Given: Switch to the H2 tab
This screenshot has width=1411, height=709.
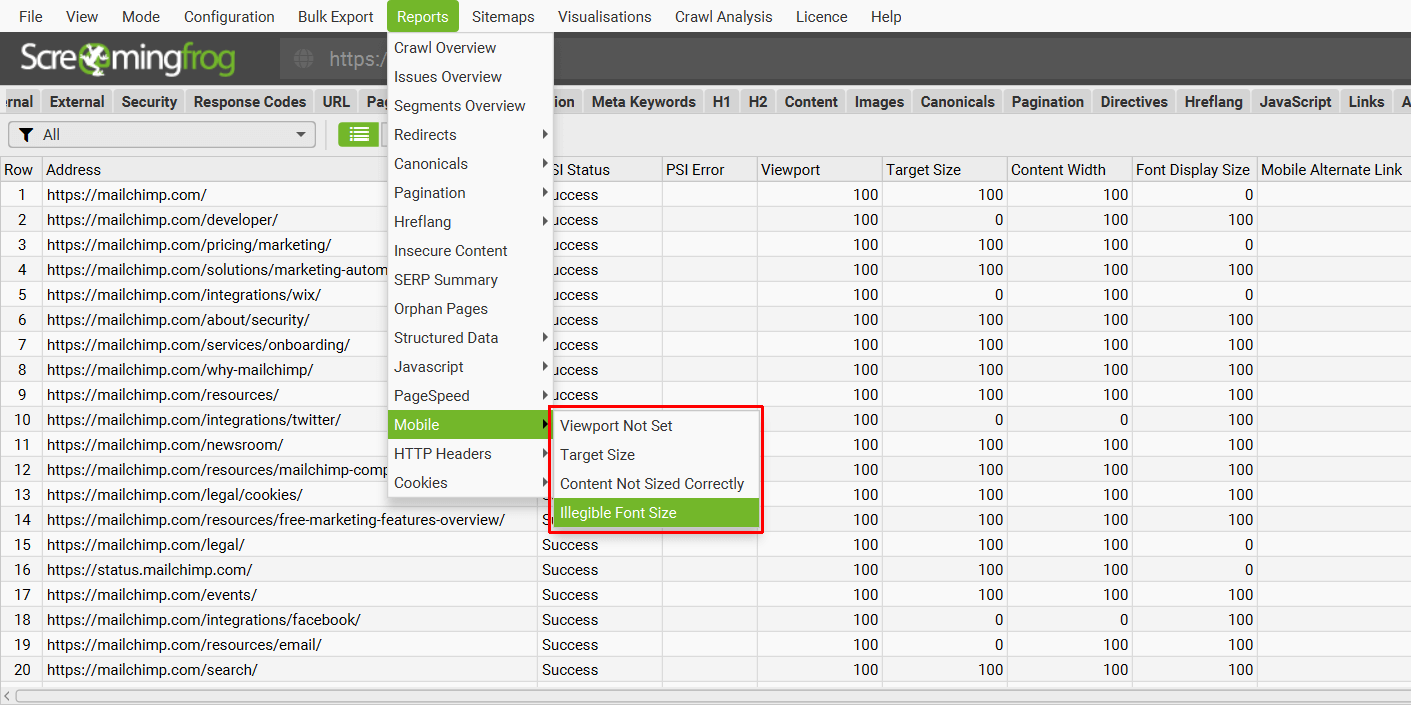Looking at the screenshot, I should (758, 102).
